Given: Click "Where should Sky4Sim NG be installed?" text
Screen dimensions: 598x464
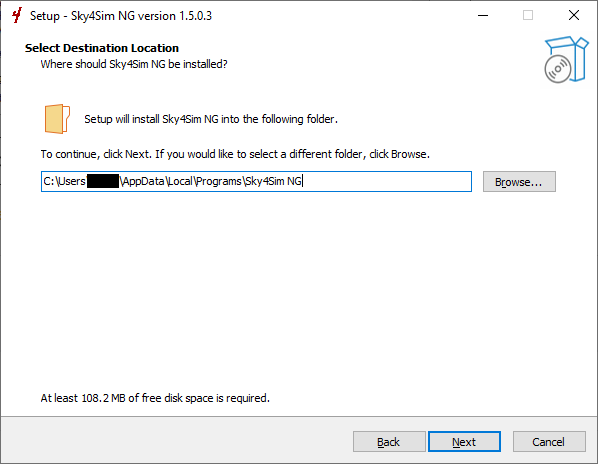Looking at the screenshot, I should point(134,64).
